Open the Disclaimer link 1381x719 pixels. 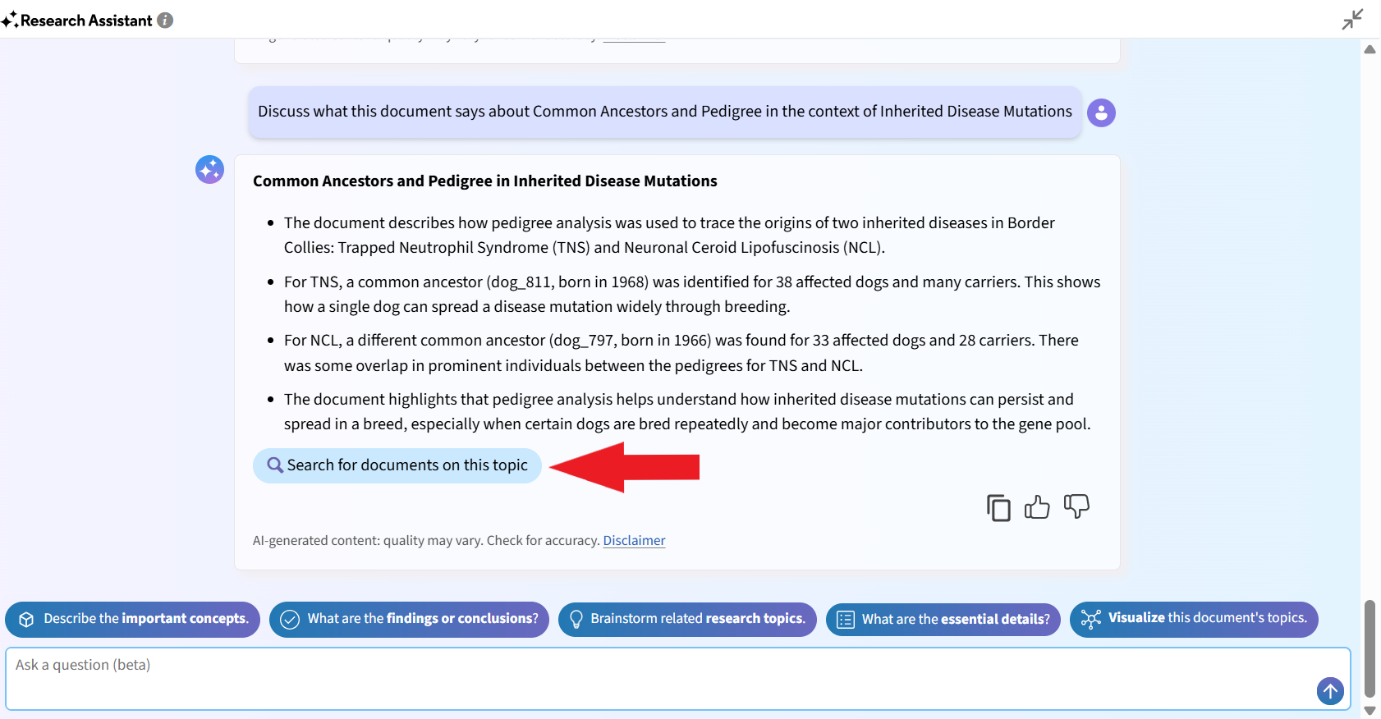tap(634, 541)
